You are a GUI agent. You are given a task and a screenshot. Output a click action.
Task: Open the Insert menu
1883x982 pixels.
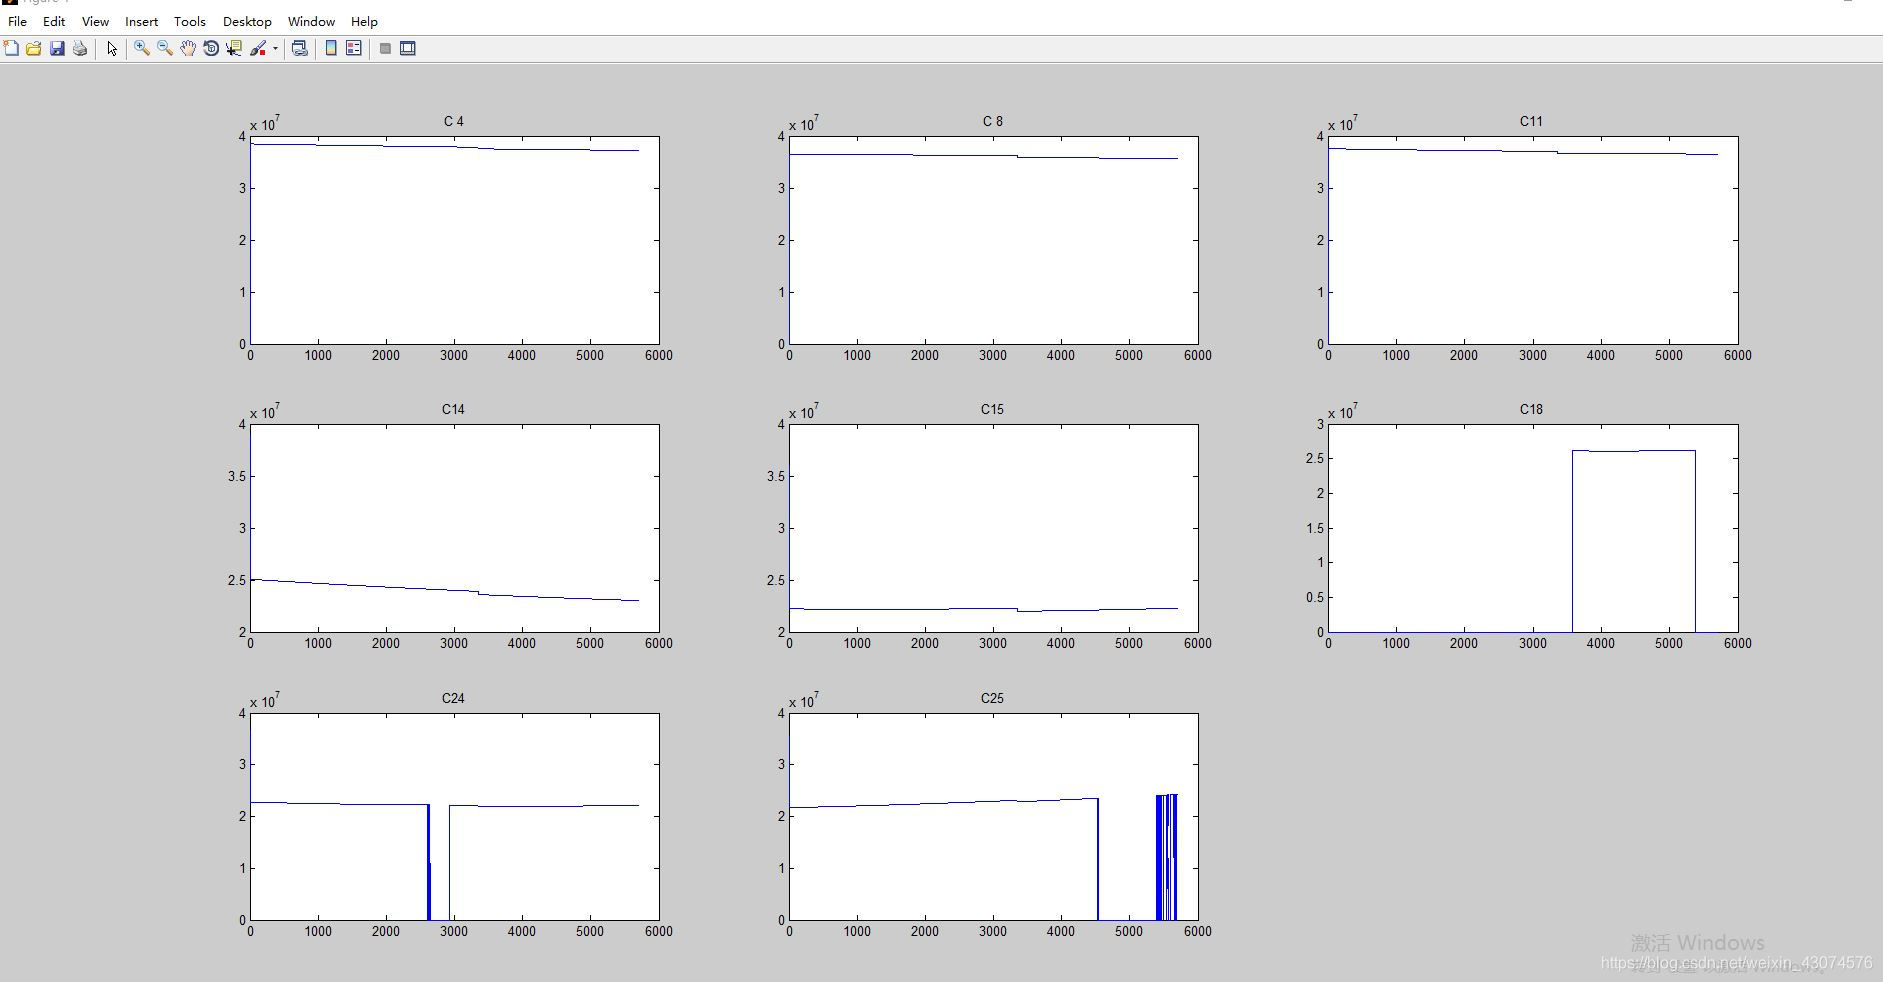[x=141, y=21]
